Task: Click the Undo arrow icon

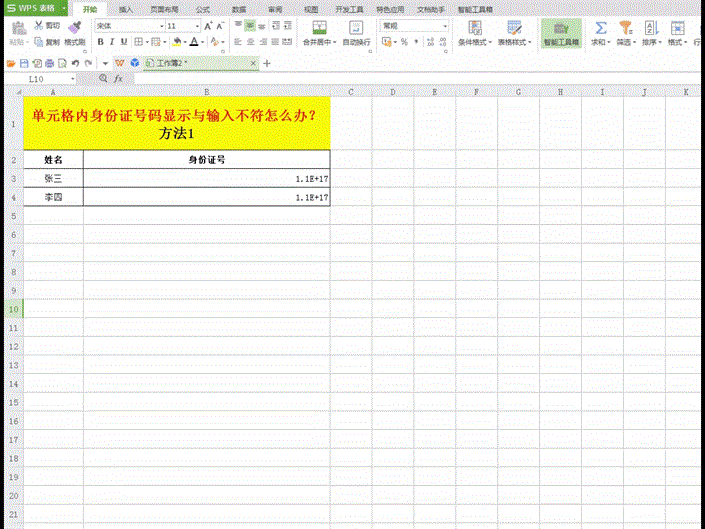Action: pos(76,62)
